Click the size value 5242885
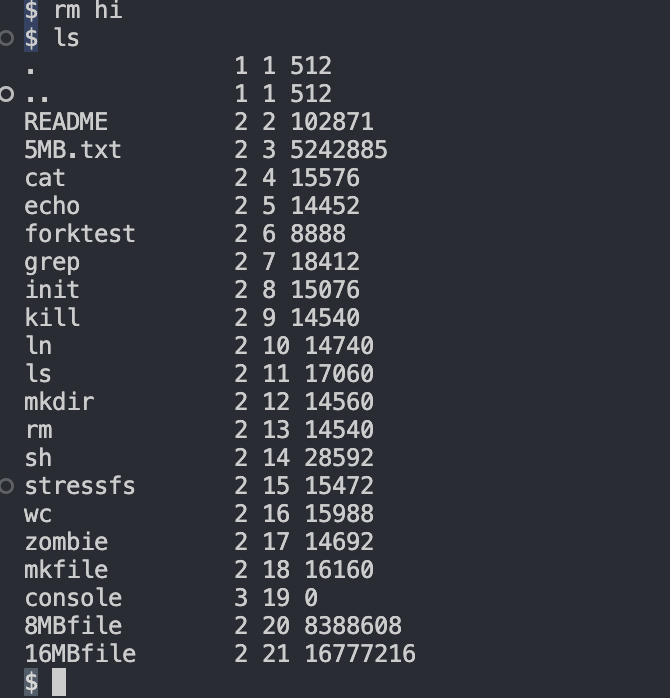The height and width of the screenshot is (698, 670). (339, 150)
